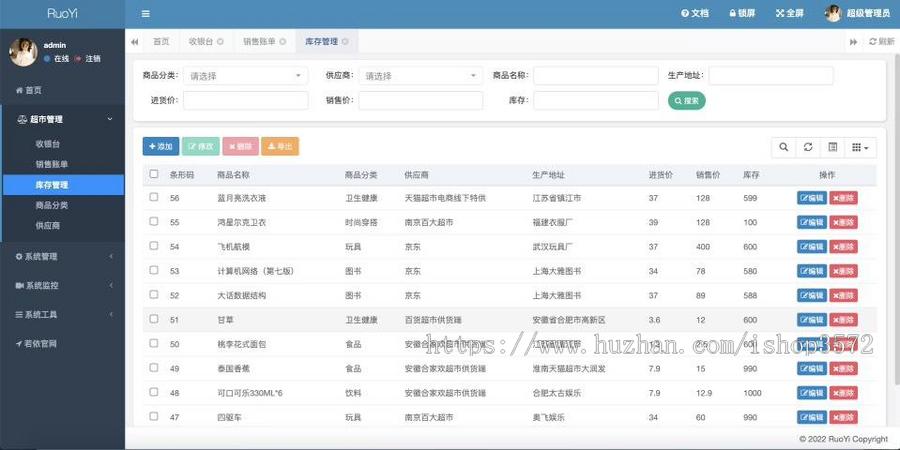The image size is (900, 450).
Task: Switch to the 收银台 tab
Action: coord(205,42)
